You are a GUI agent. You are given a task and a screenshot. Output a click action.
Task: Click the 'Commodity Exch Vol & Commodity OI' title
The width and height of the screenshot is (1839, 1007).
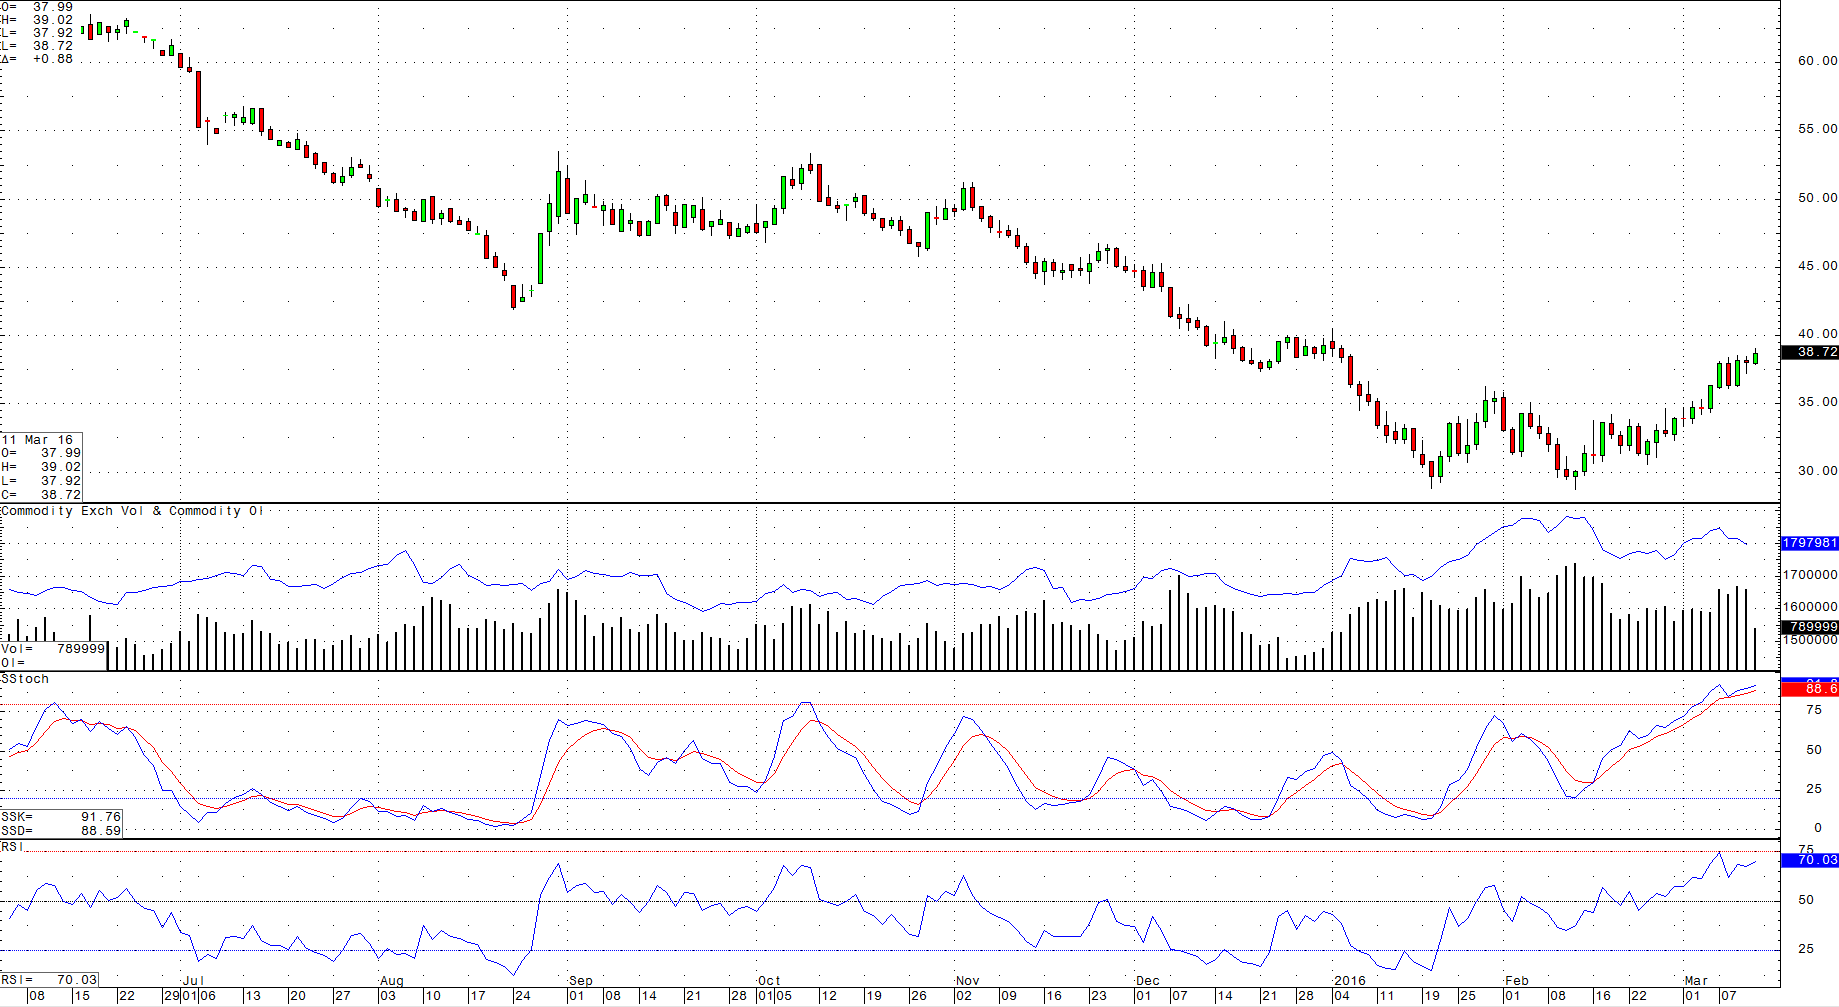(x=132, y=511)
